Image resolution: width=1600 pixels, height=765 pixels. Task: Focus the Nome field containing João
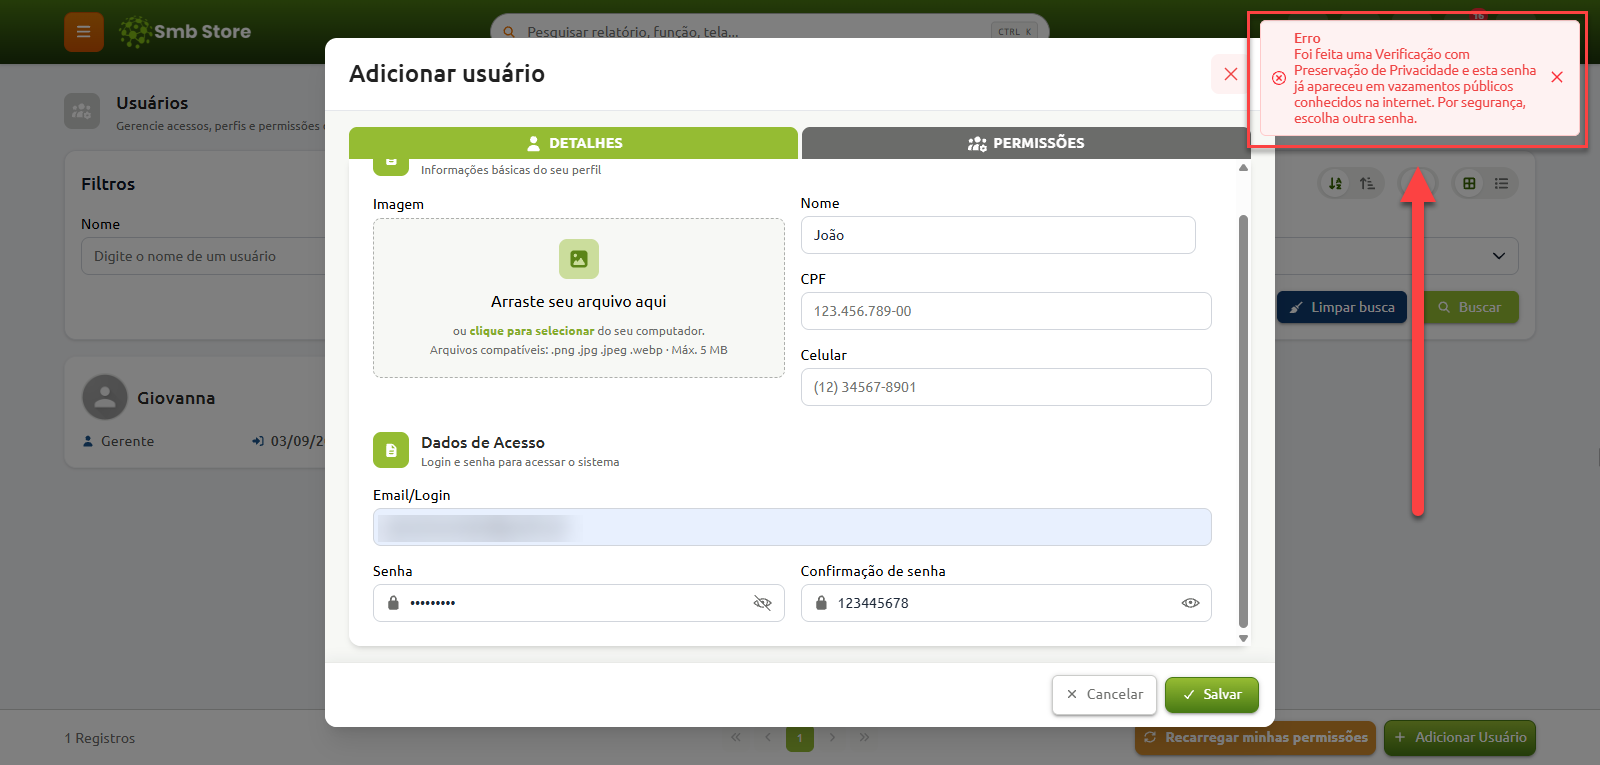[x=998, y=235]
